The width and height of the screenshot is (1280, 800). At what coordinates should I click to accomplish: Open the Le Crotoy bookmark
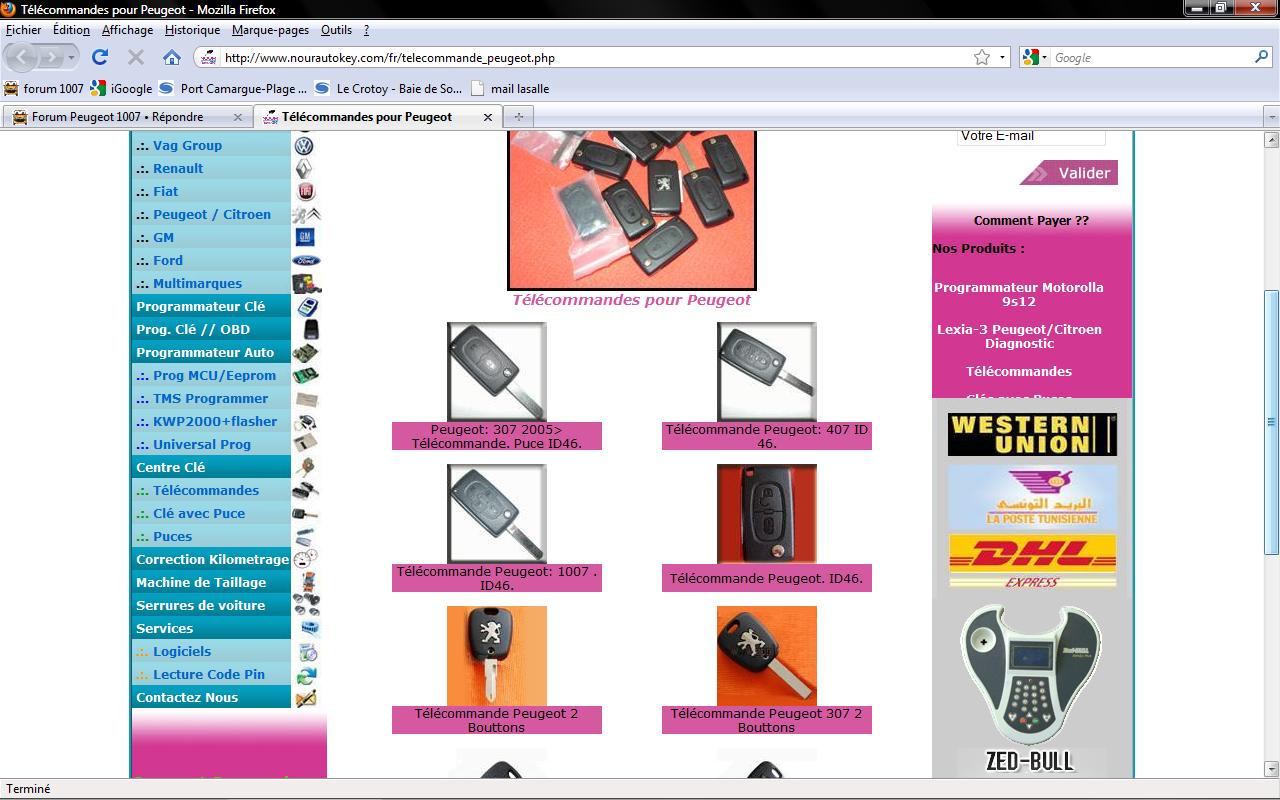click(x=389, y=88)
